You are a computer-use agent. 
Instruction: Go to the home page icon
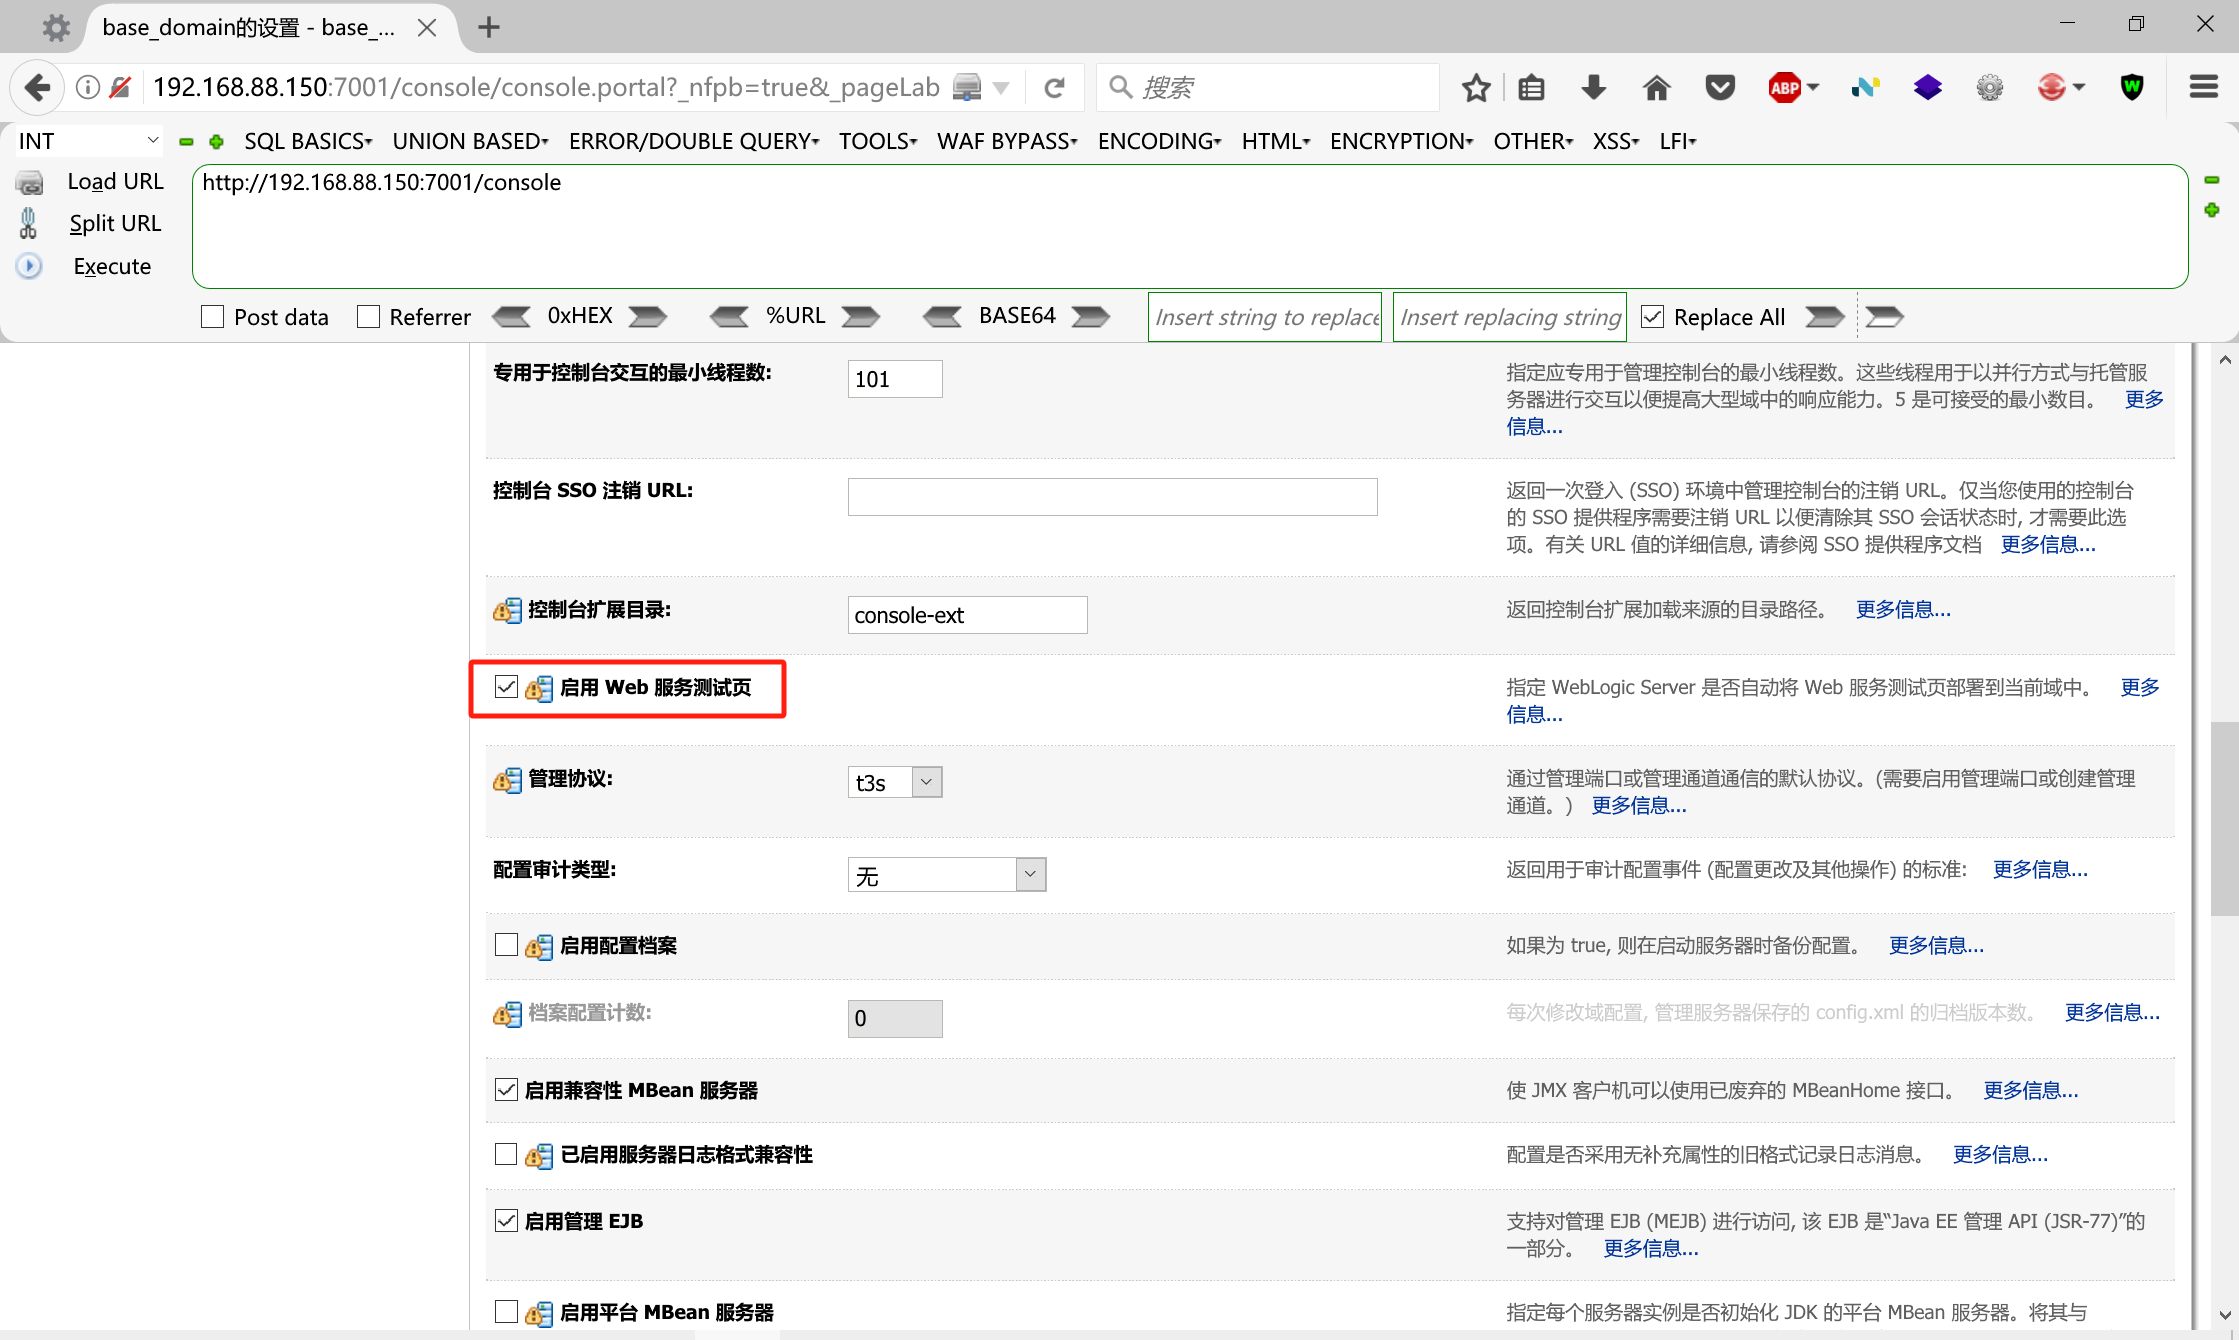tap(1657, 88)
